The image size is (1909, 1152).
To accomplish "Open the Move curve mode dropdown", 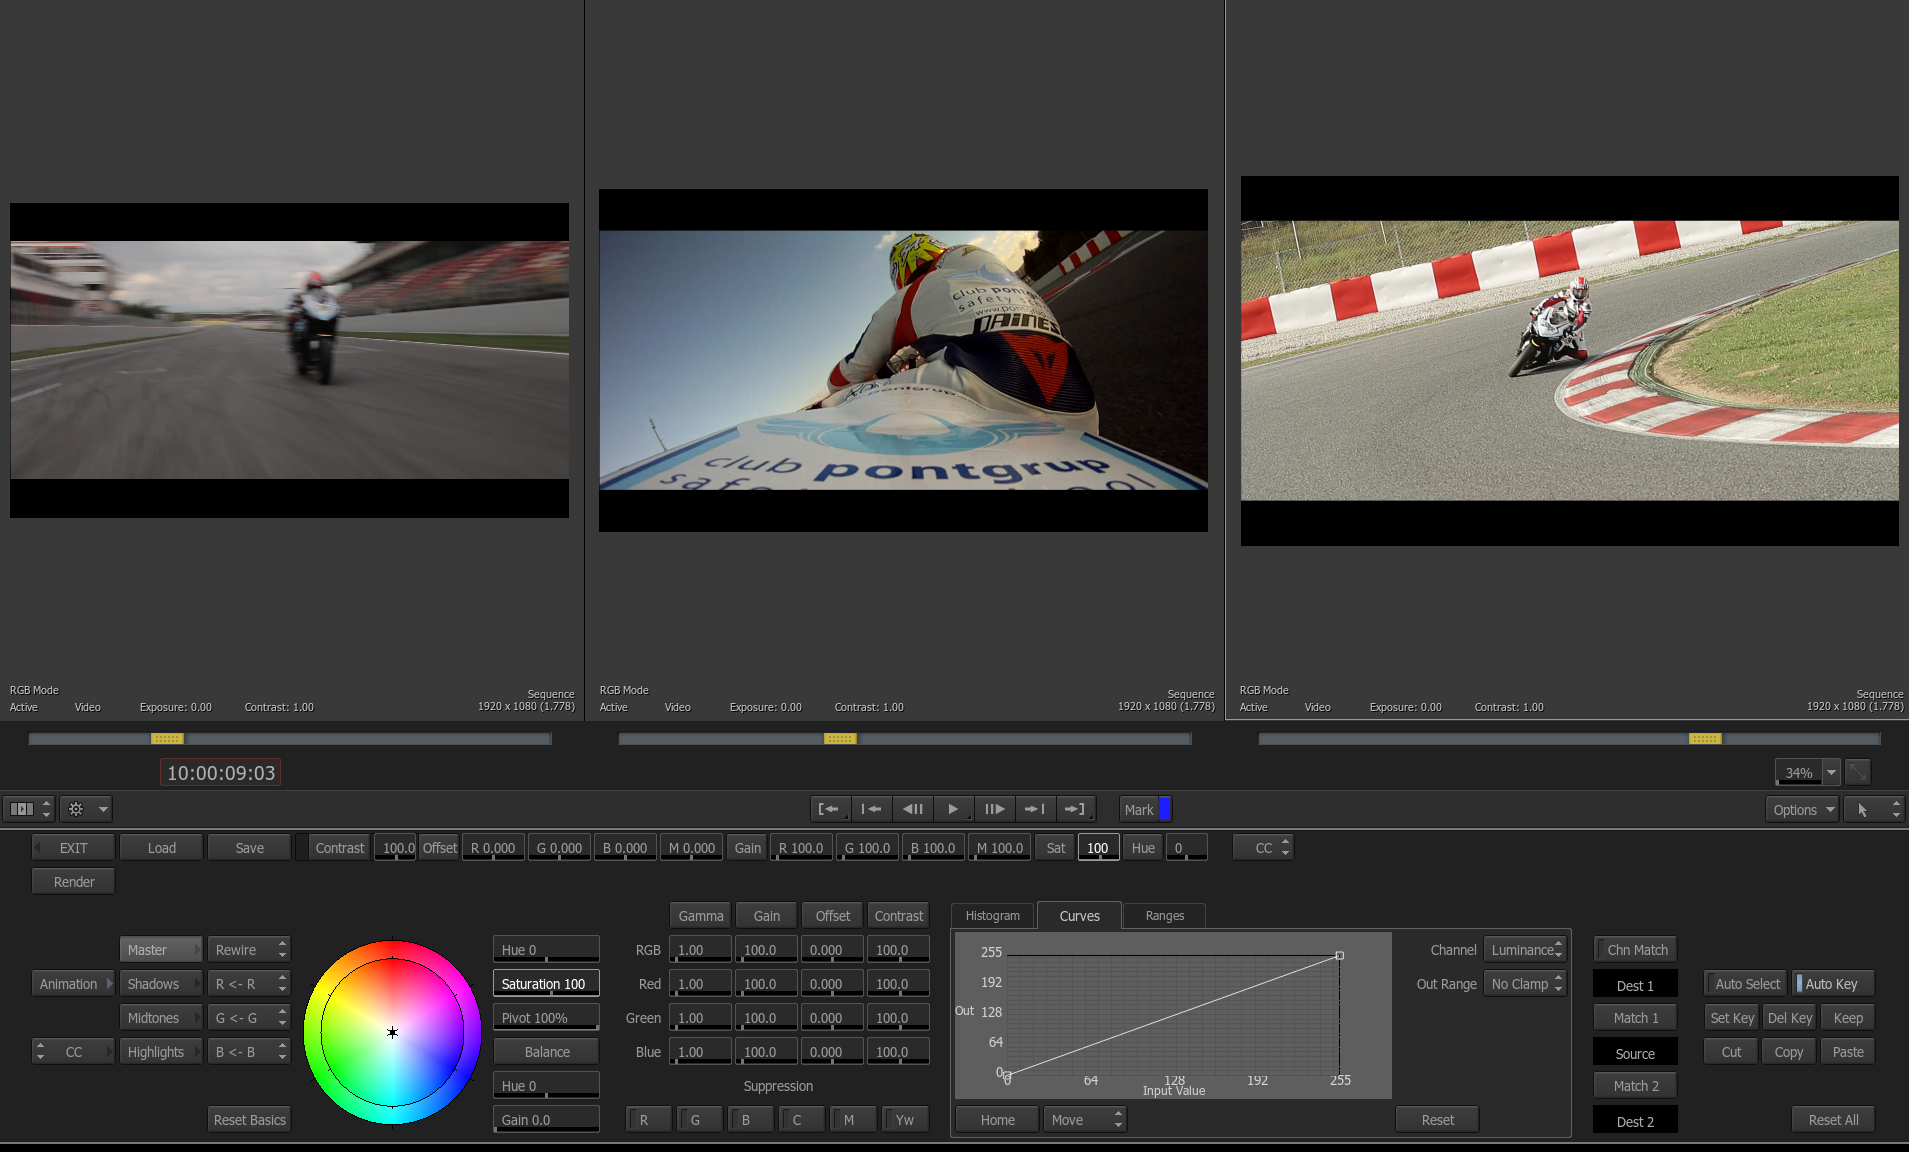I will coord(1085,1120).
